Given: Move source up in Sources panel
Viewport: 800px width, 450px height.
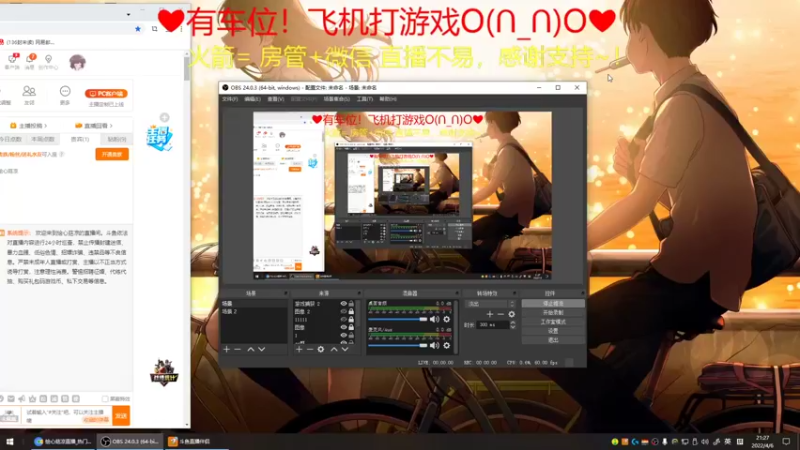Looking at the screenshot, I should pyautogui.click(x=334, y=349).
